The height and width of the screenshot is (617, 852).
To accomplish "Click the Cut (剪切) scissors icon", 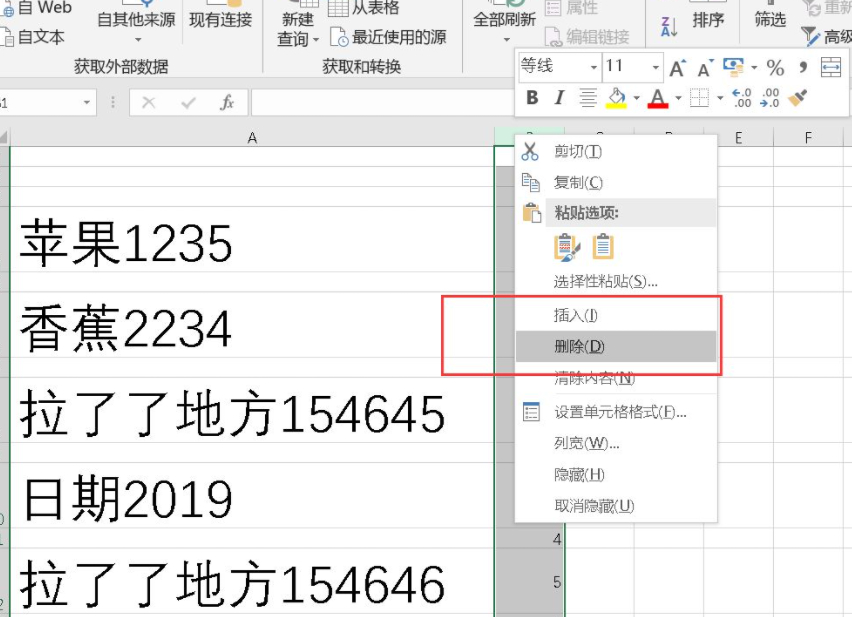I will click(530, 152).
